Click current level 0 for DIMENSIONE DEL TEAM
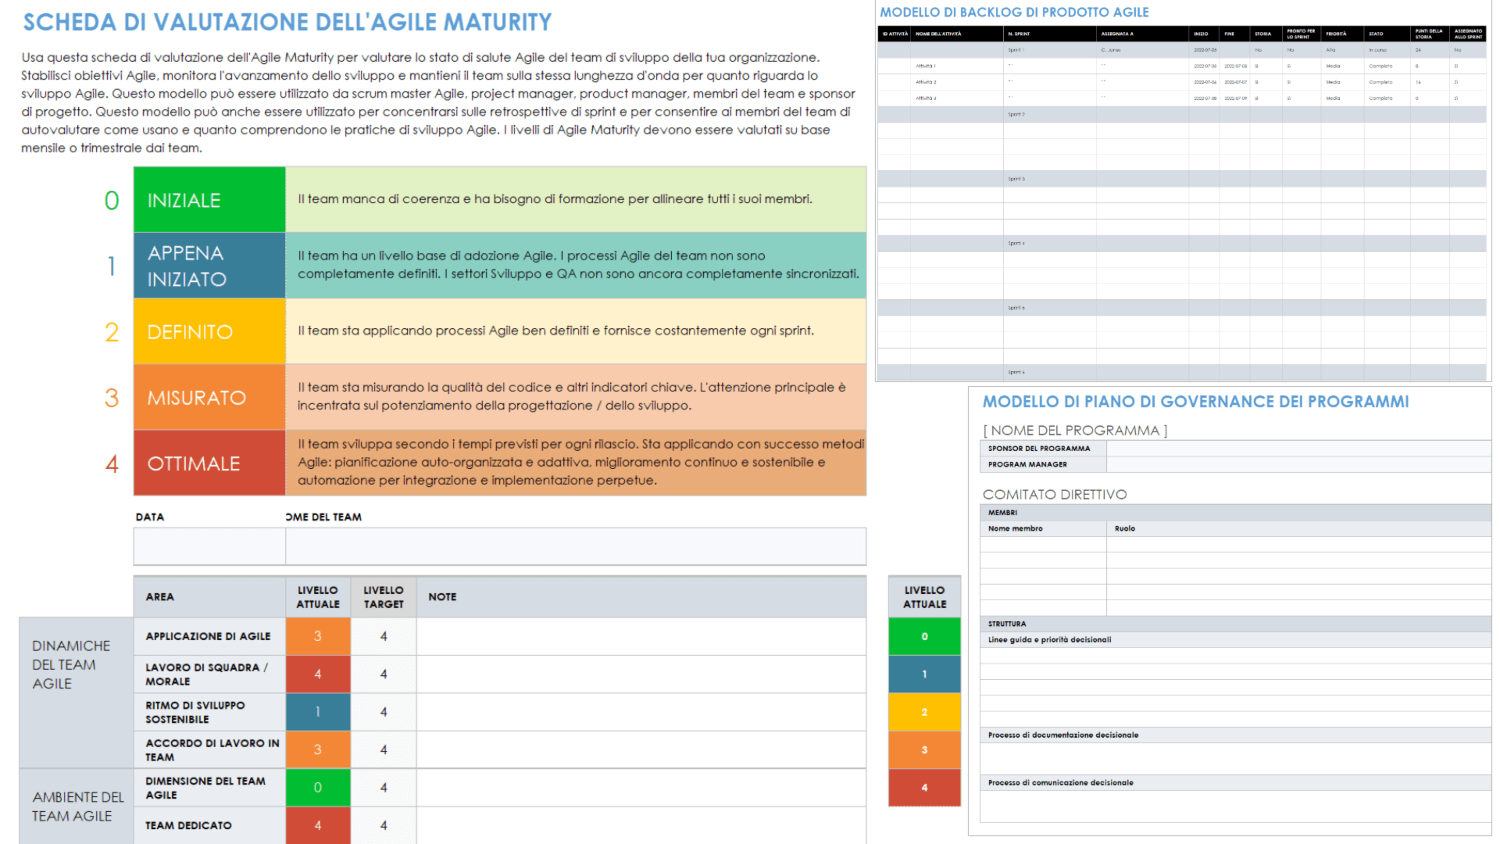The width and height of the screenshot is (1500, 844). 318,788
